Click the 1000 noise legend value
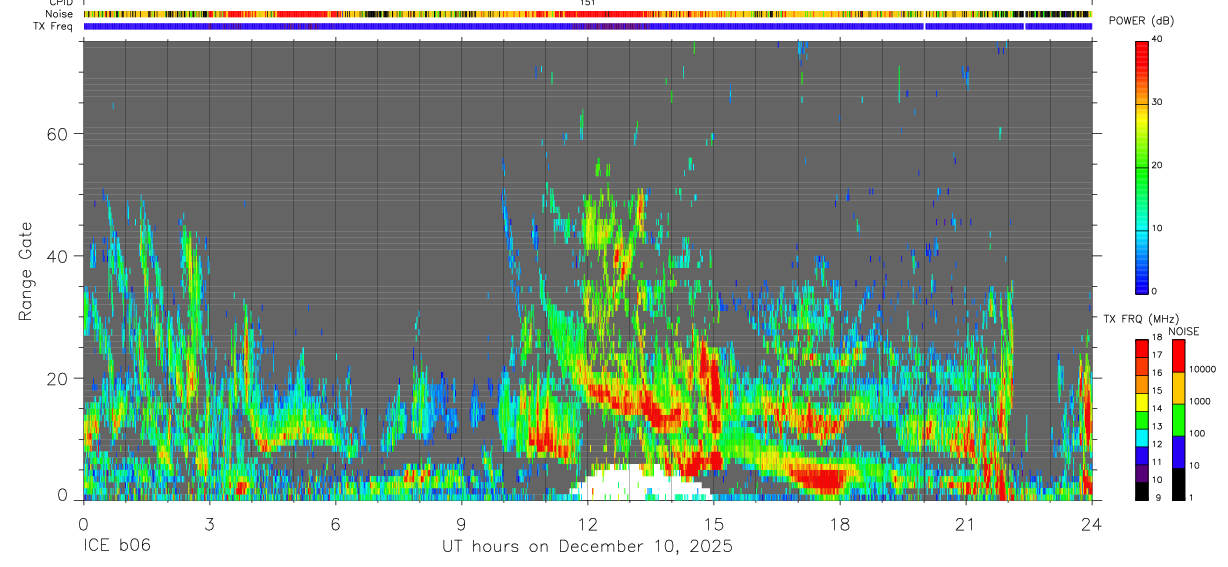1228x567 pixels. click(x=1200, y=401)
